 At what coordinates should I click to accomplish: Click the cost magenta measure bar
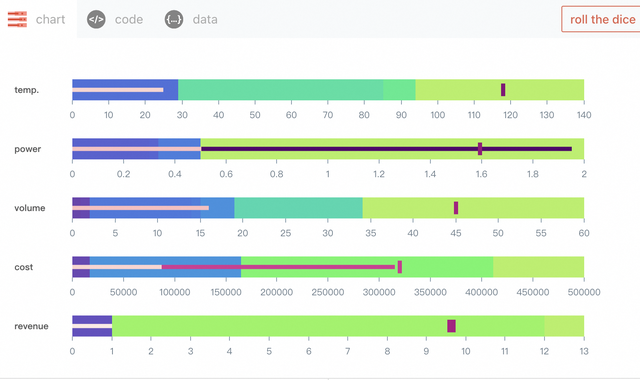tap(278, 267)
